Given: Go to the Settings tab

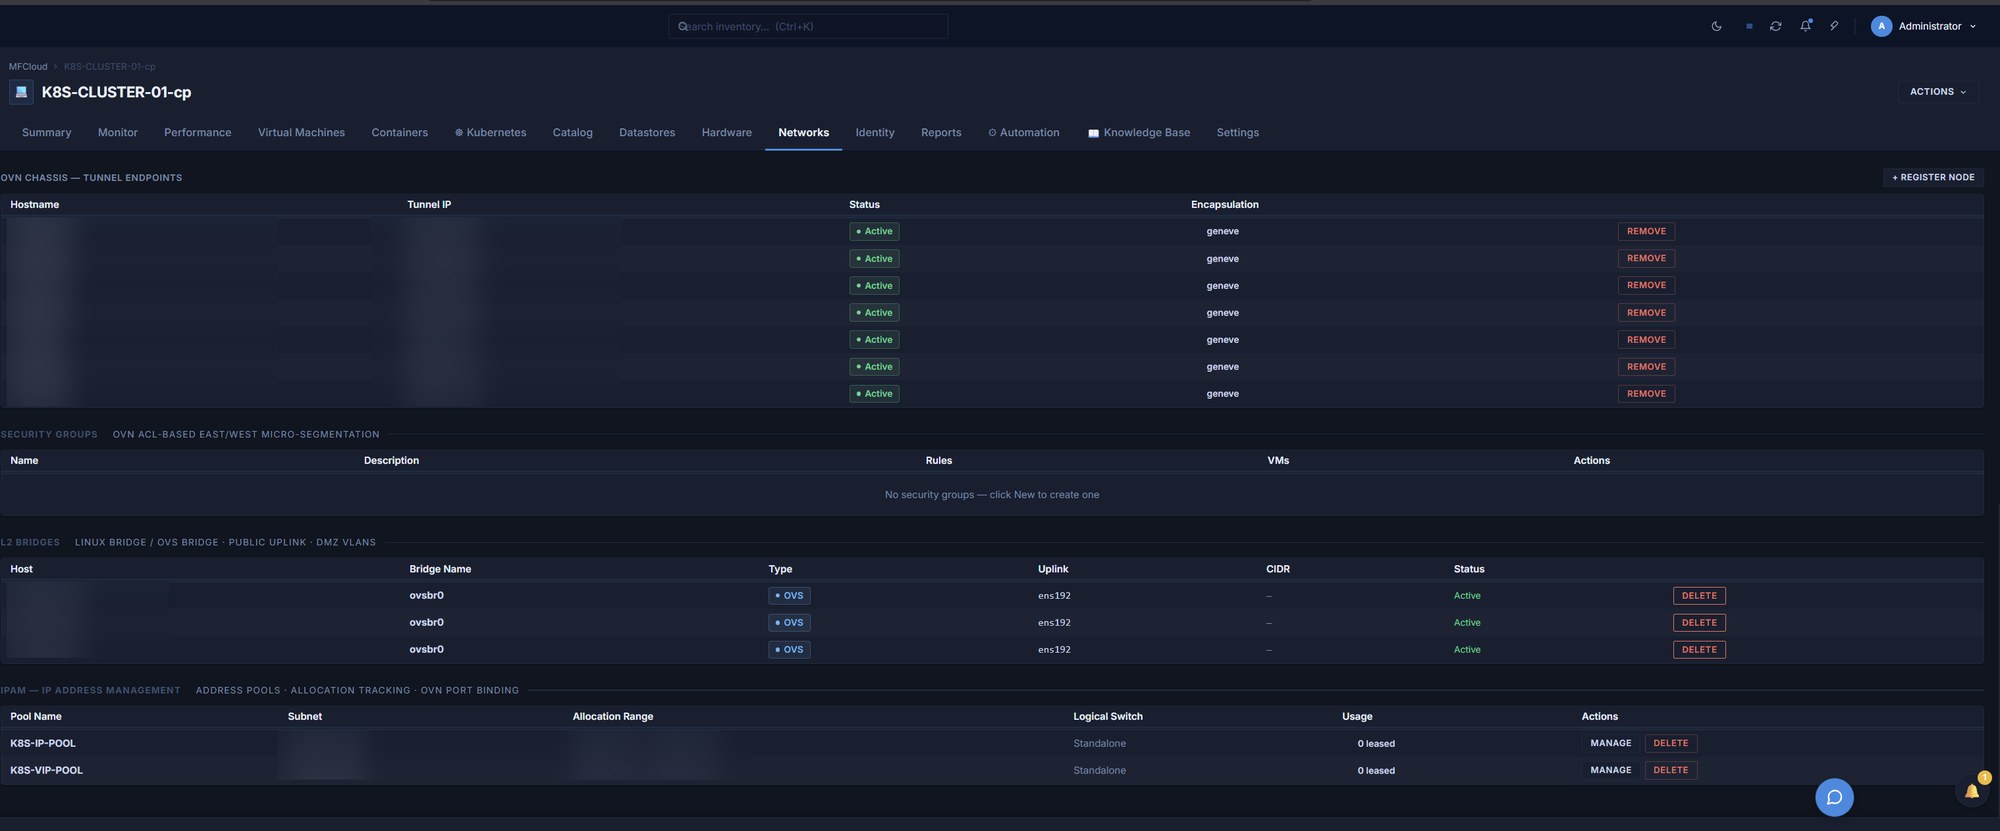Looking at the screenshot, I should click(x=1238, y=133).
